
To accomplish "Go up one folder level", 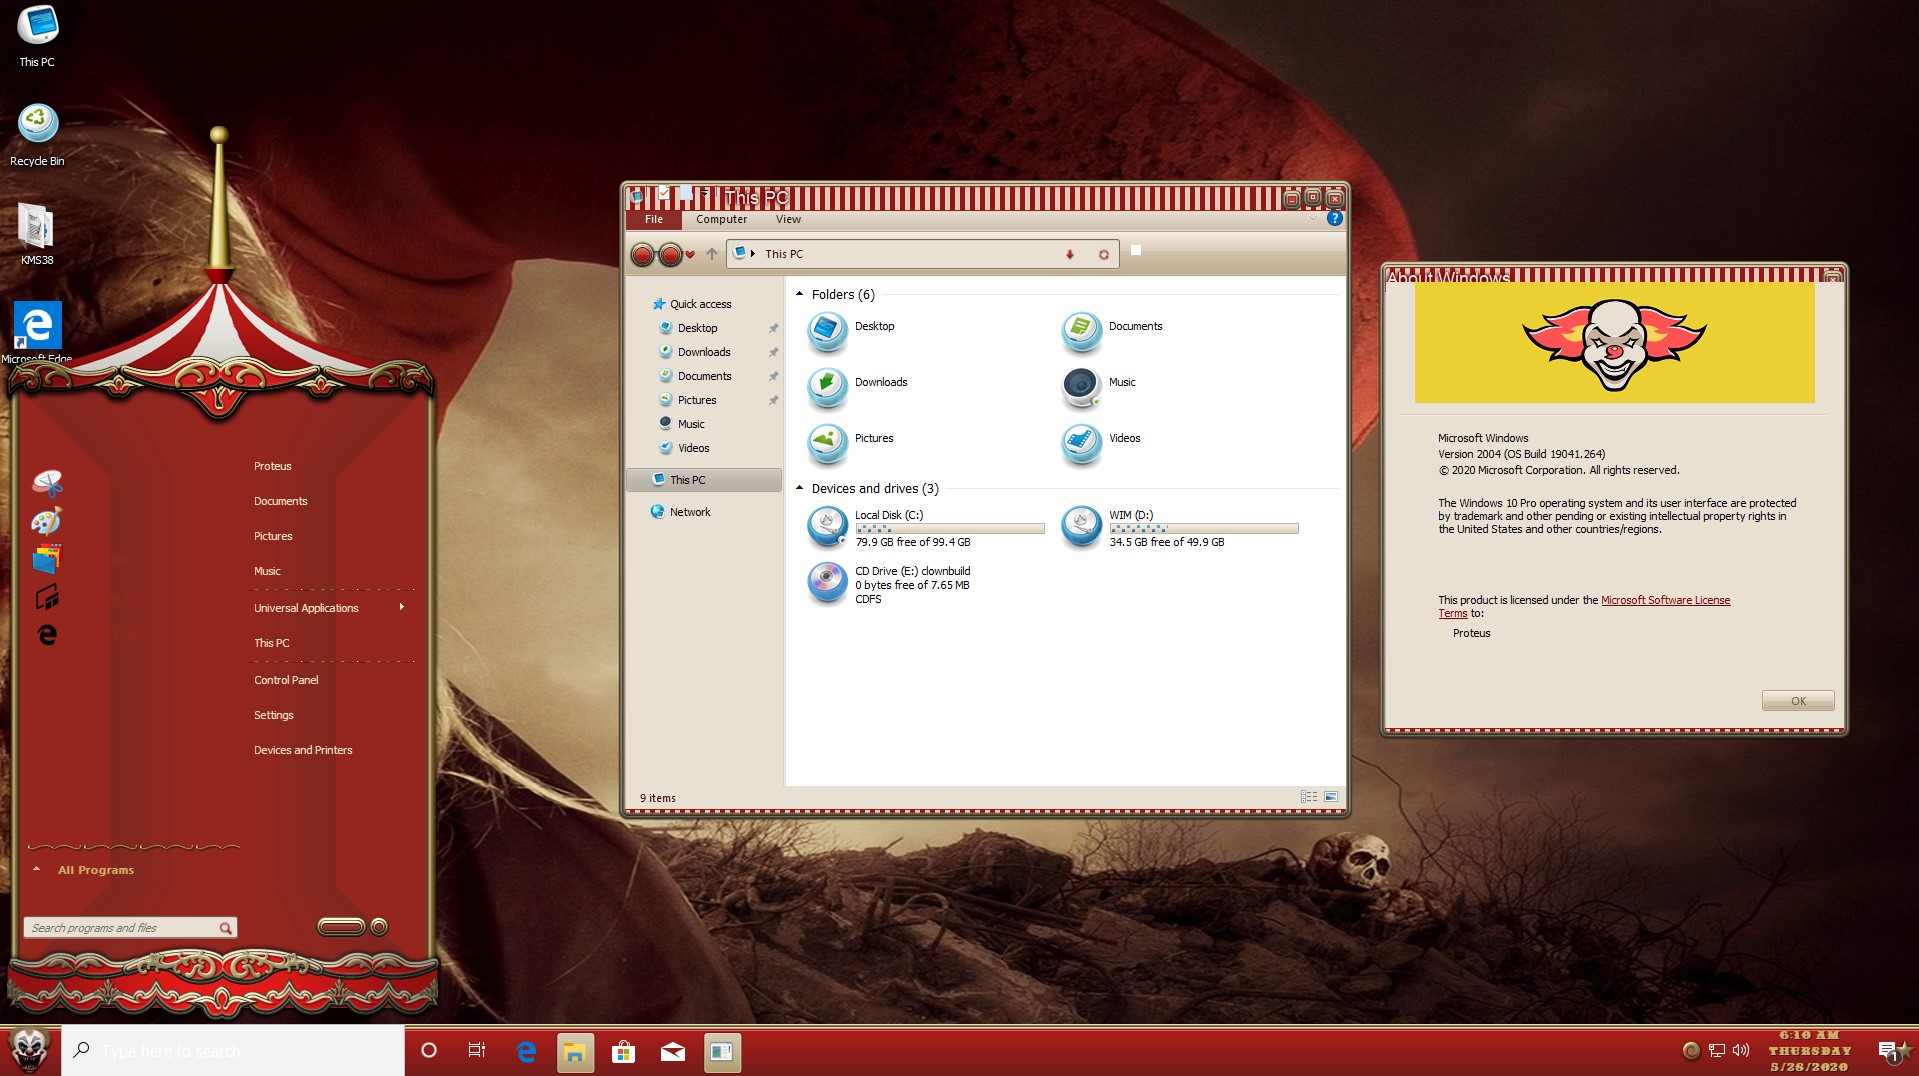I will pyautogui.click(x=712, y=254).
